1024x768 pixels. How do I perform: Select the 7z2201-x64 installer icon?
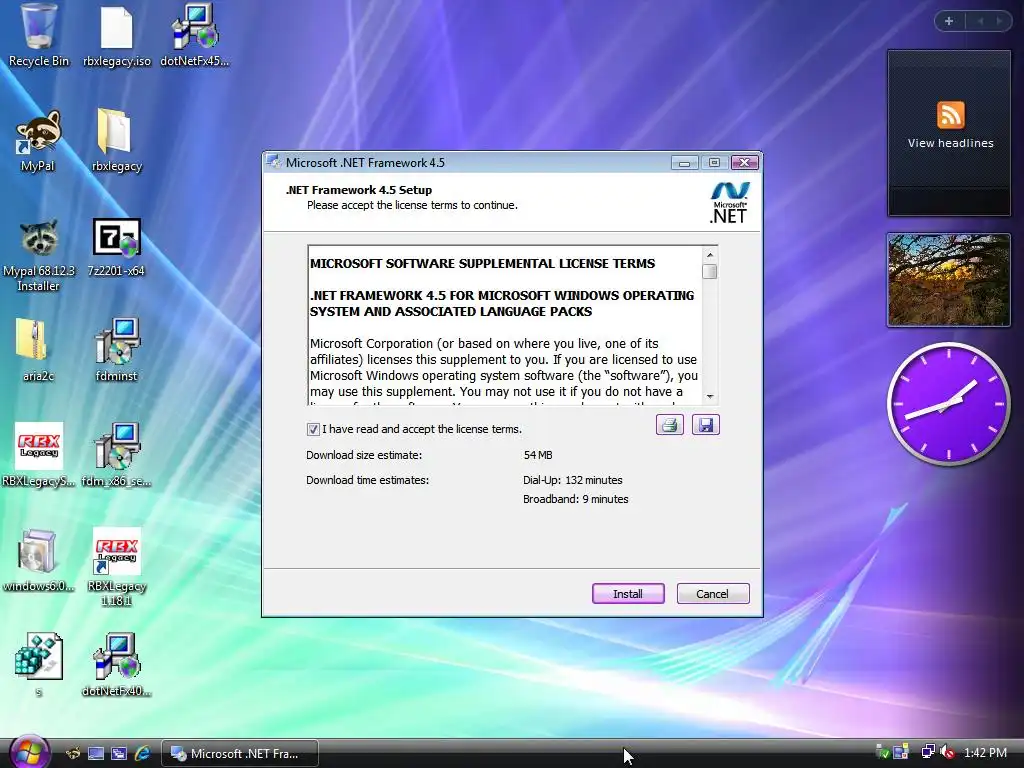(116, 247)
